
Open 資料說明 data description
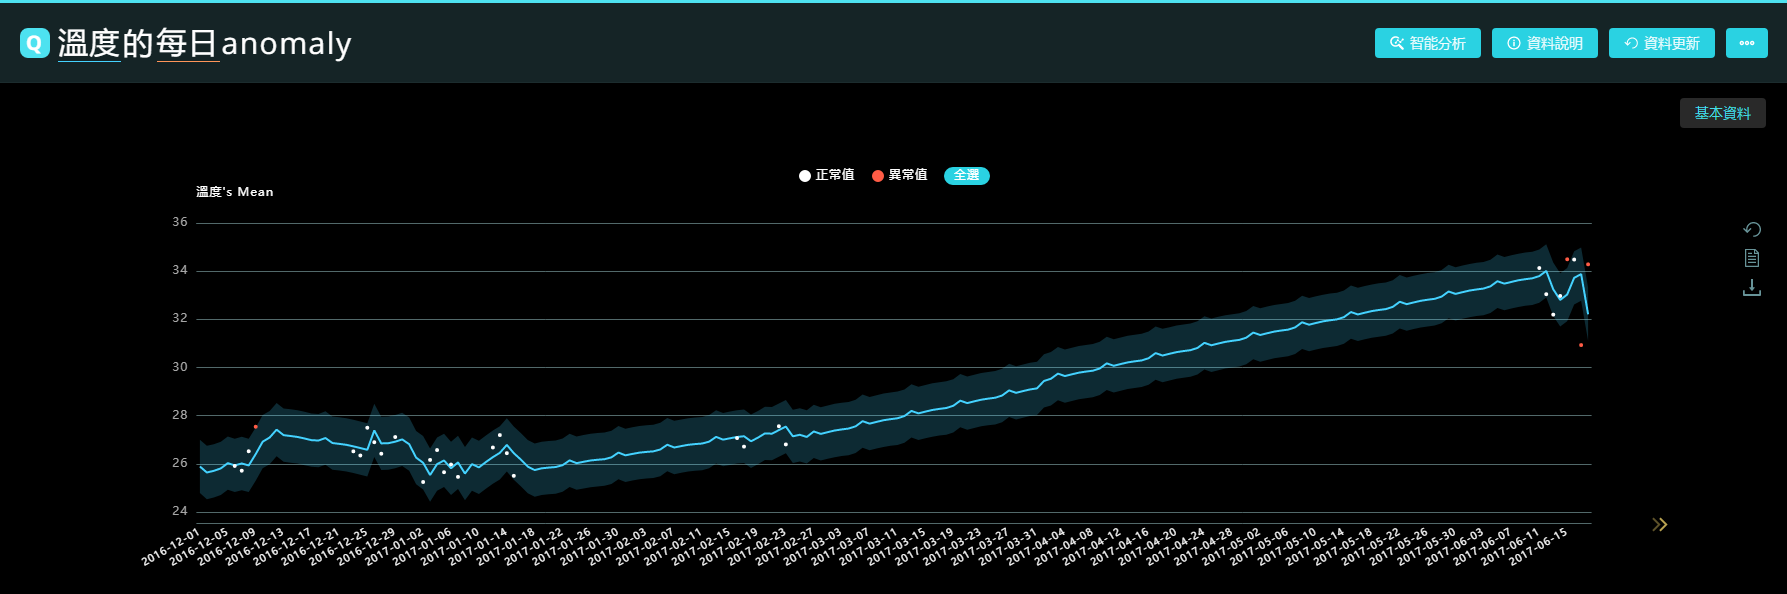tap(1544, 43)
